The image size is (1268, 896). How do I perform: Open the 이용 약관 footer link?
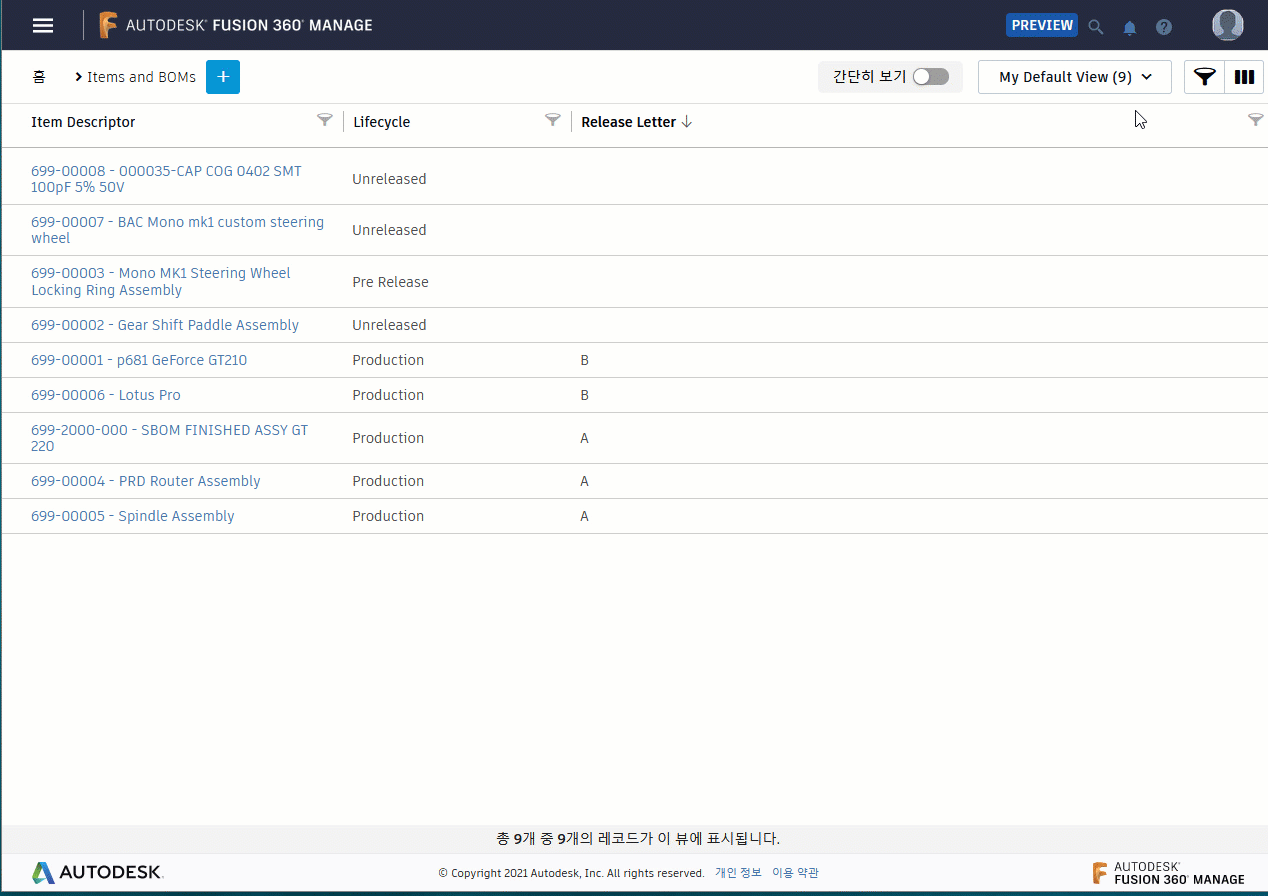tap(795, 873)
